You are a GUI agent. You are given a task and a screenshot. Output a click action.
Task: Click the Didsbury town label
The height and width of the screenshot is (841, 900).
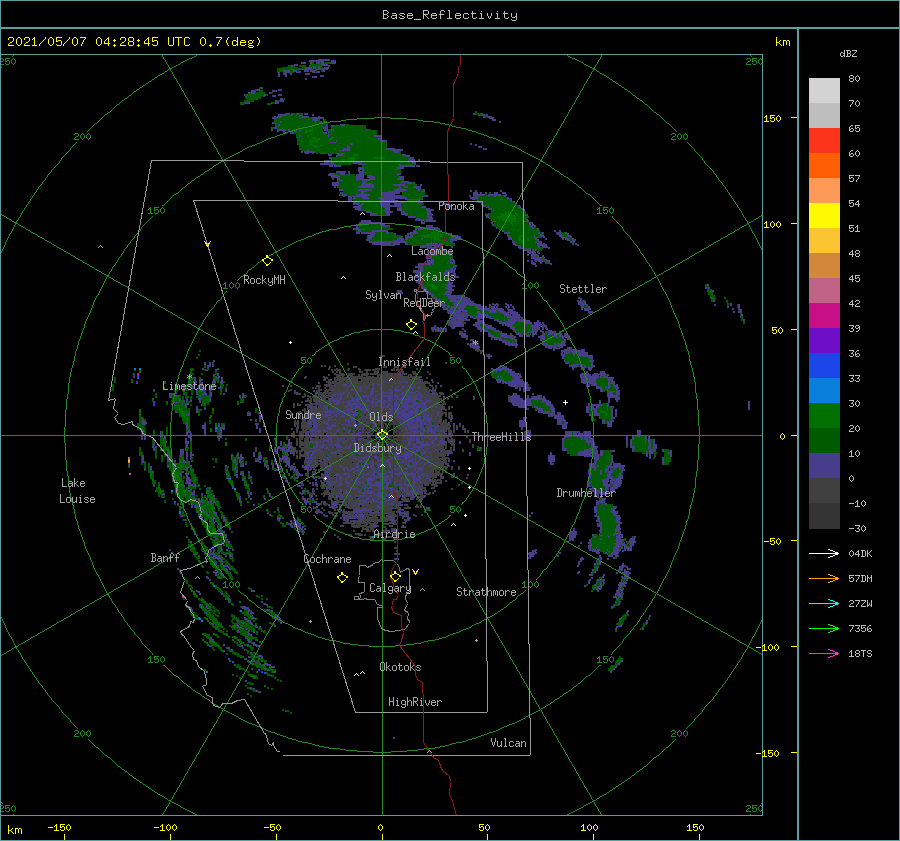click(x=378, y=448)
